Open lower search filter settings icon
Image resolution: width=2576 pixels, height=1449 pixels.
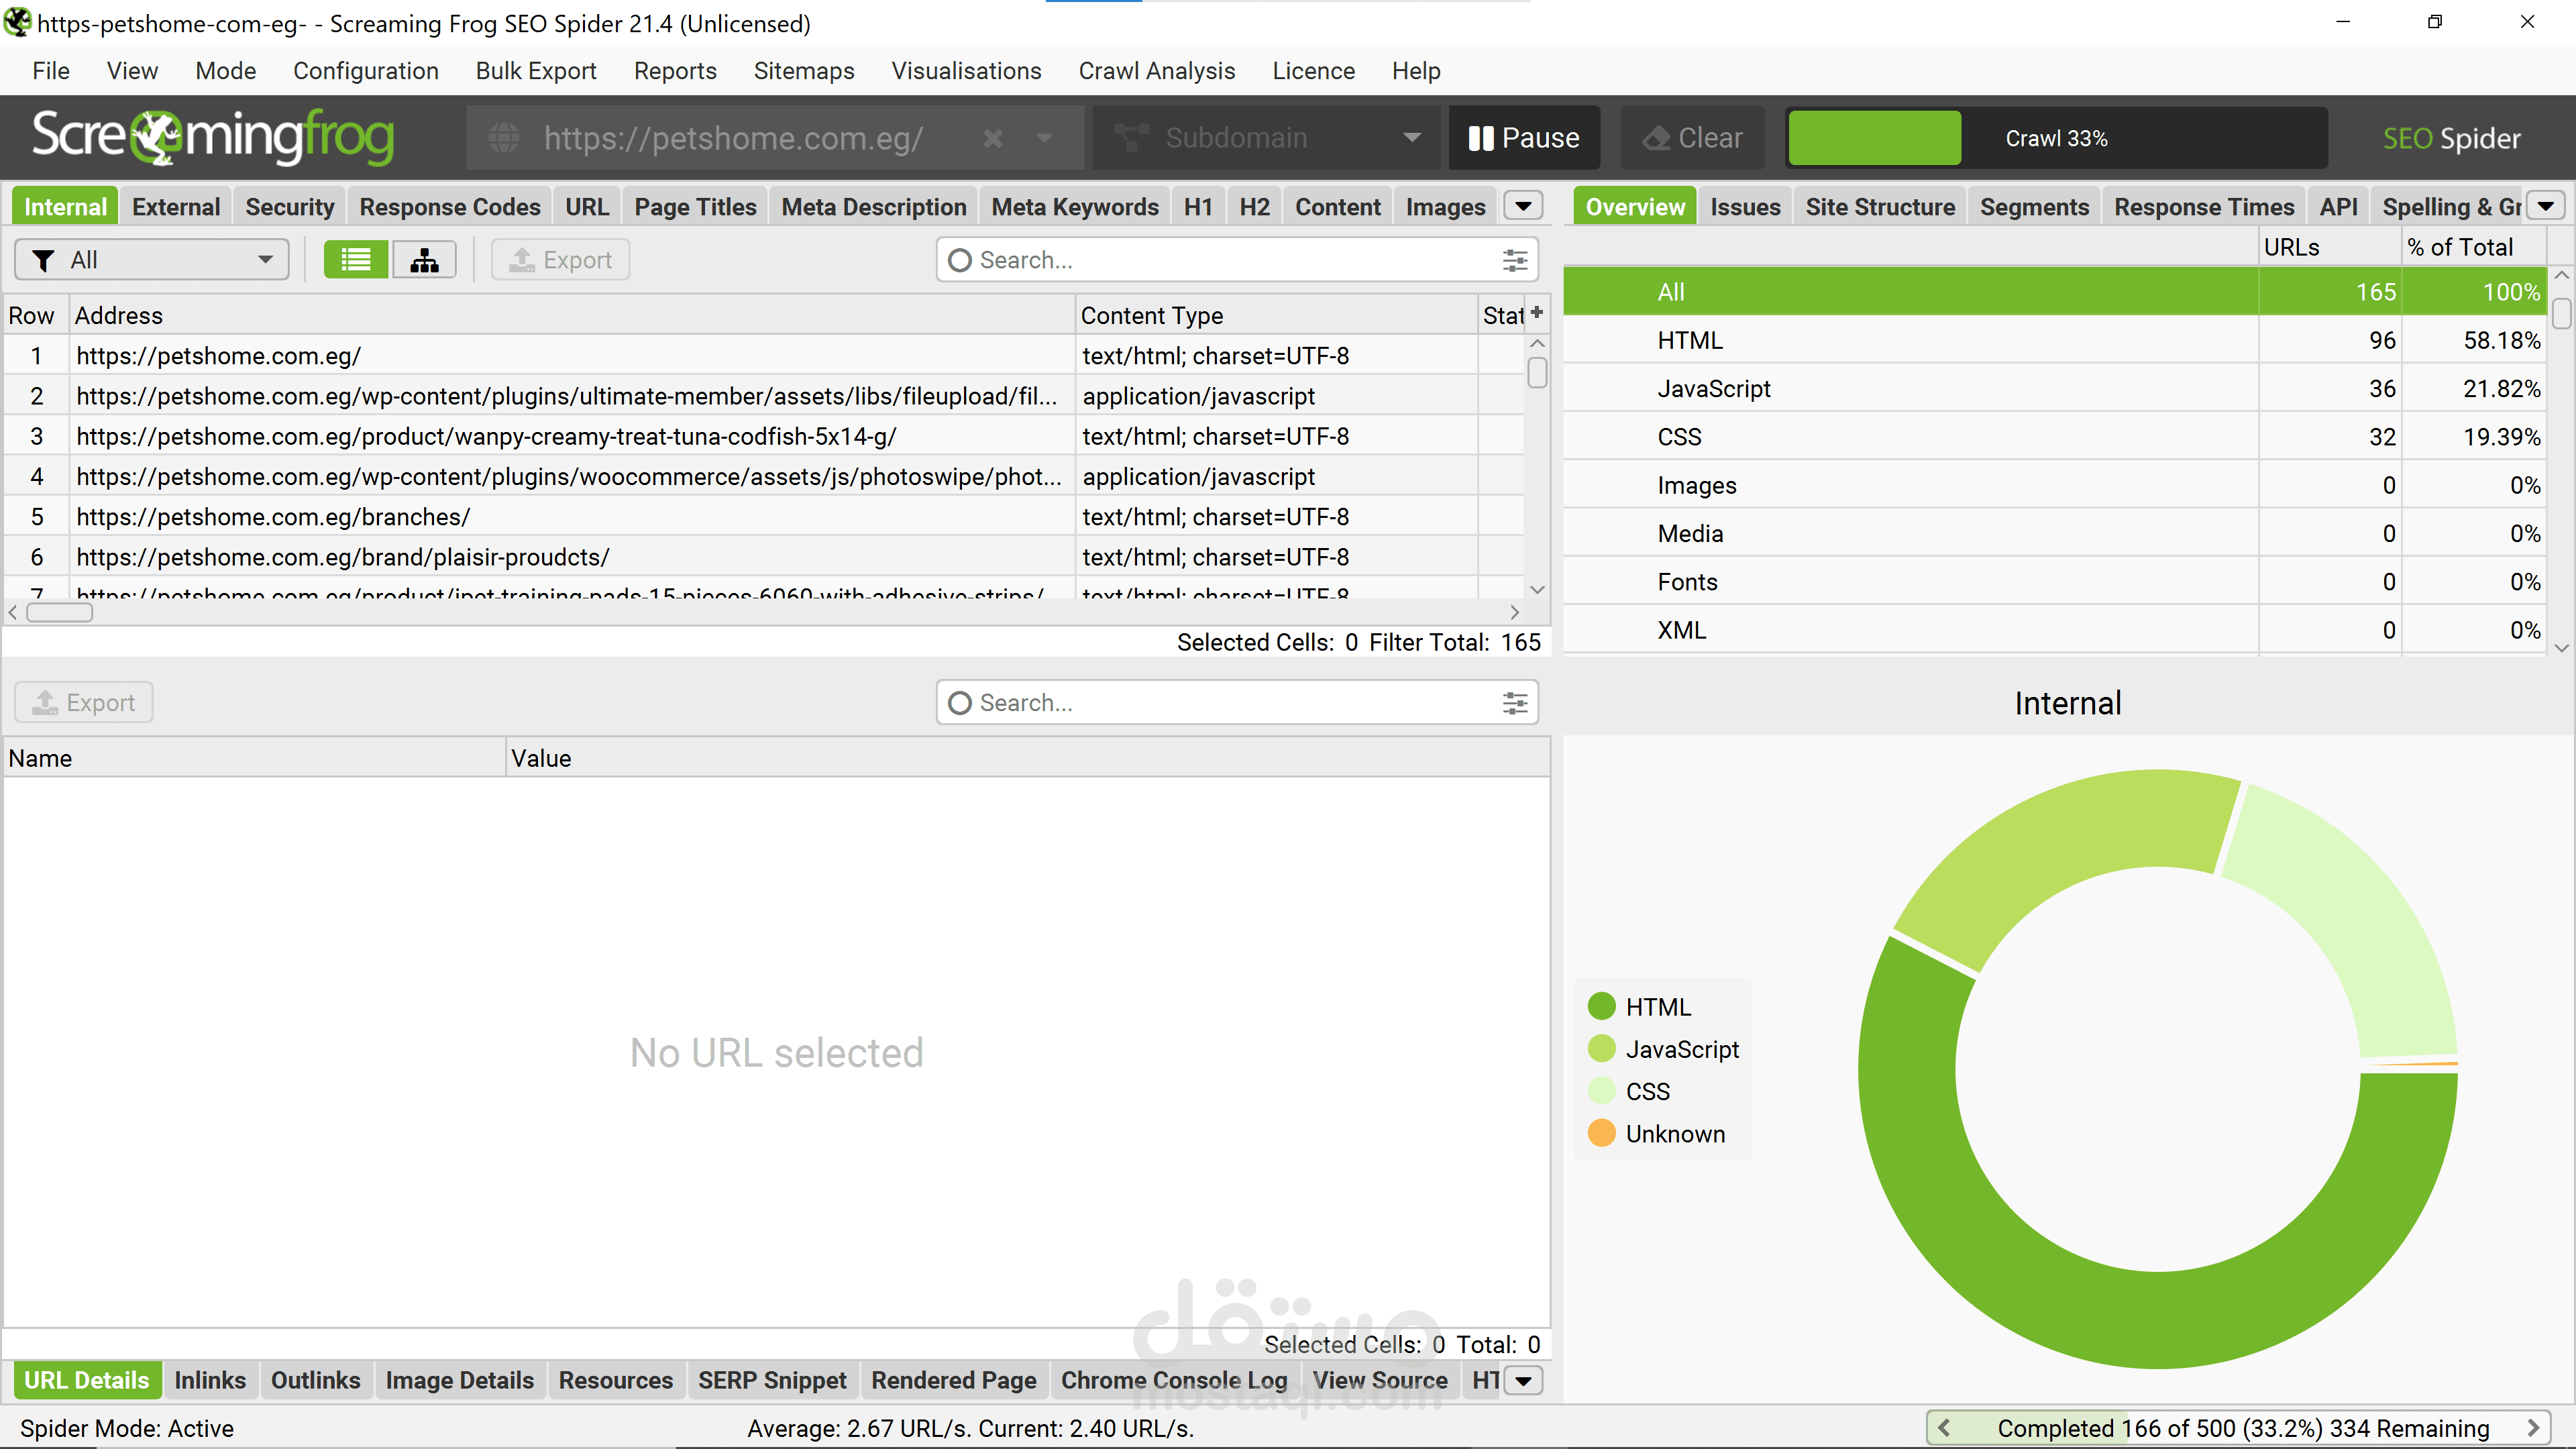(1514, 703)
